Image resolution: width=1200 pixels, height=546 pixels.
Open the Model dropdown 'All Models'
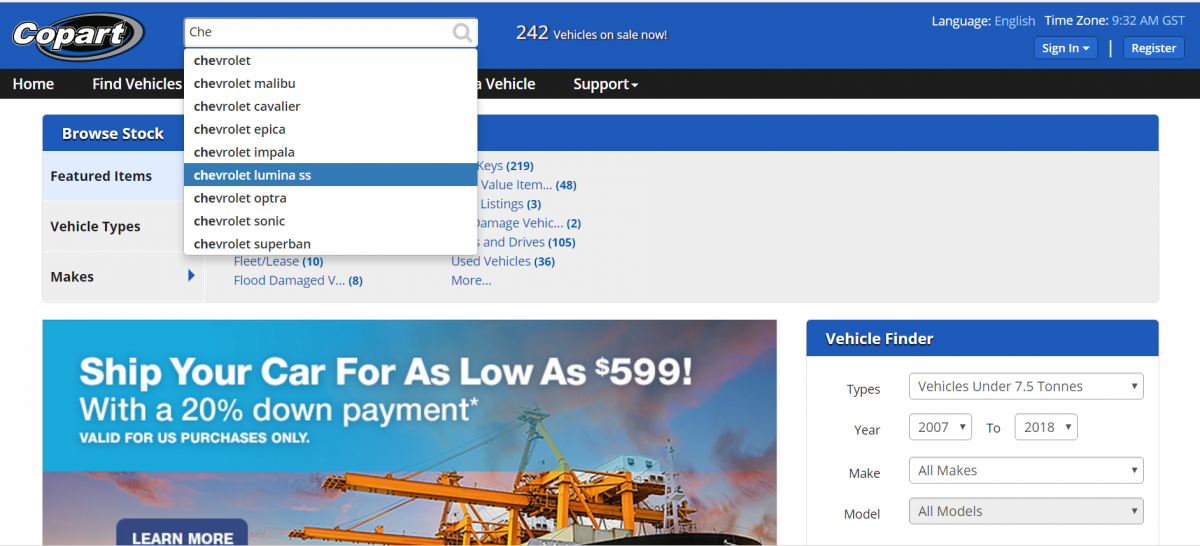point(1026,512)
